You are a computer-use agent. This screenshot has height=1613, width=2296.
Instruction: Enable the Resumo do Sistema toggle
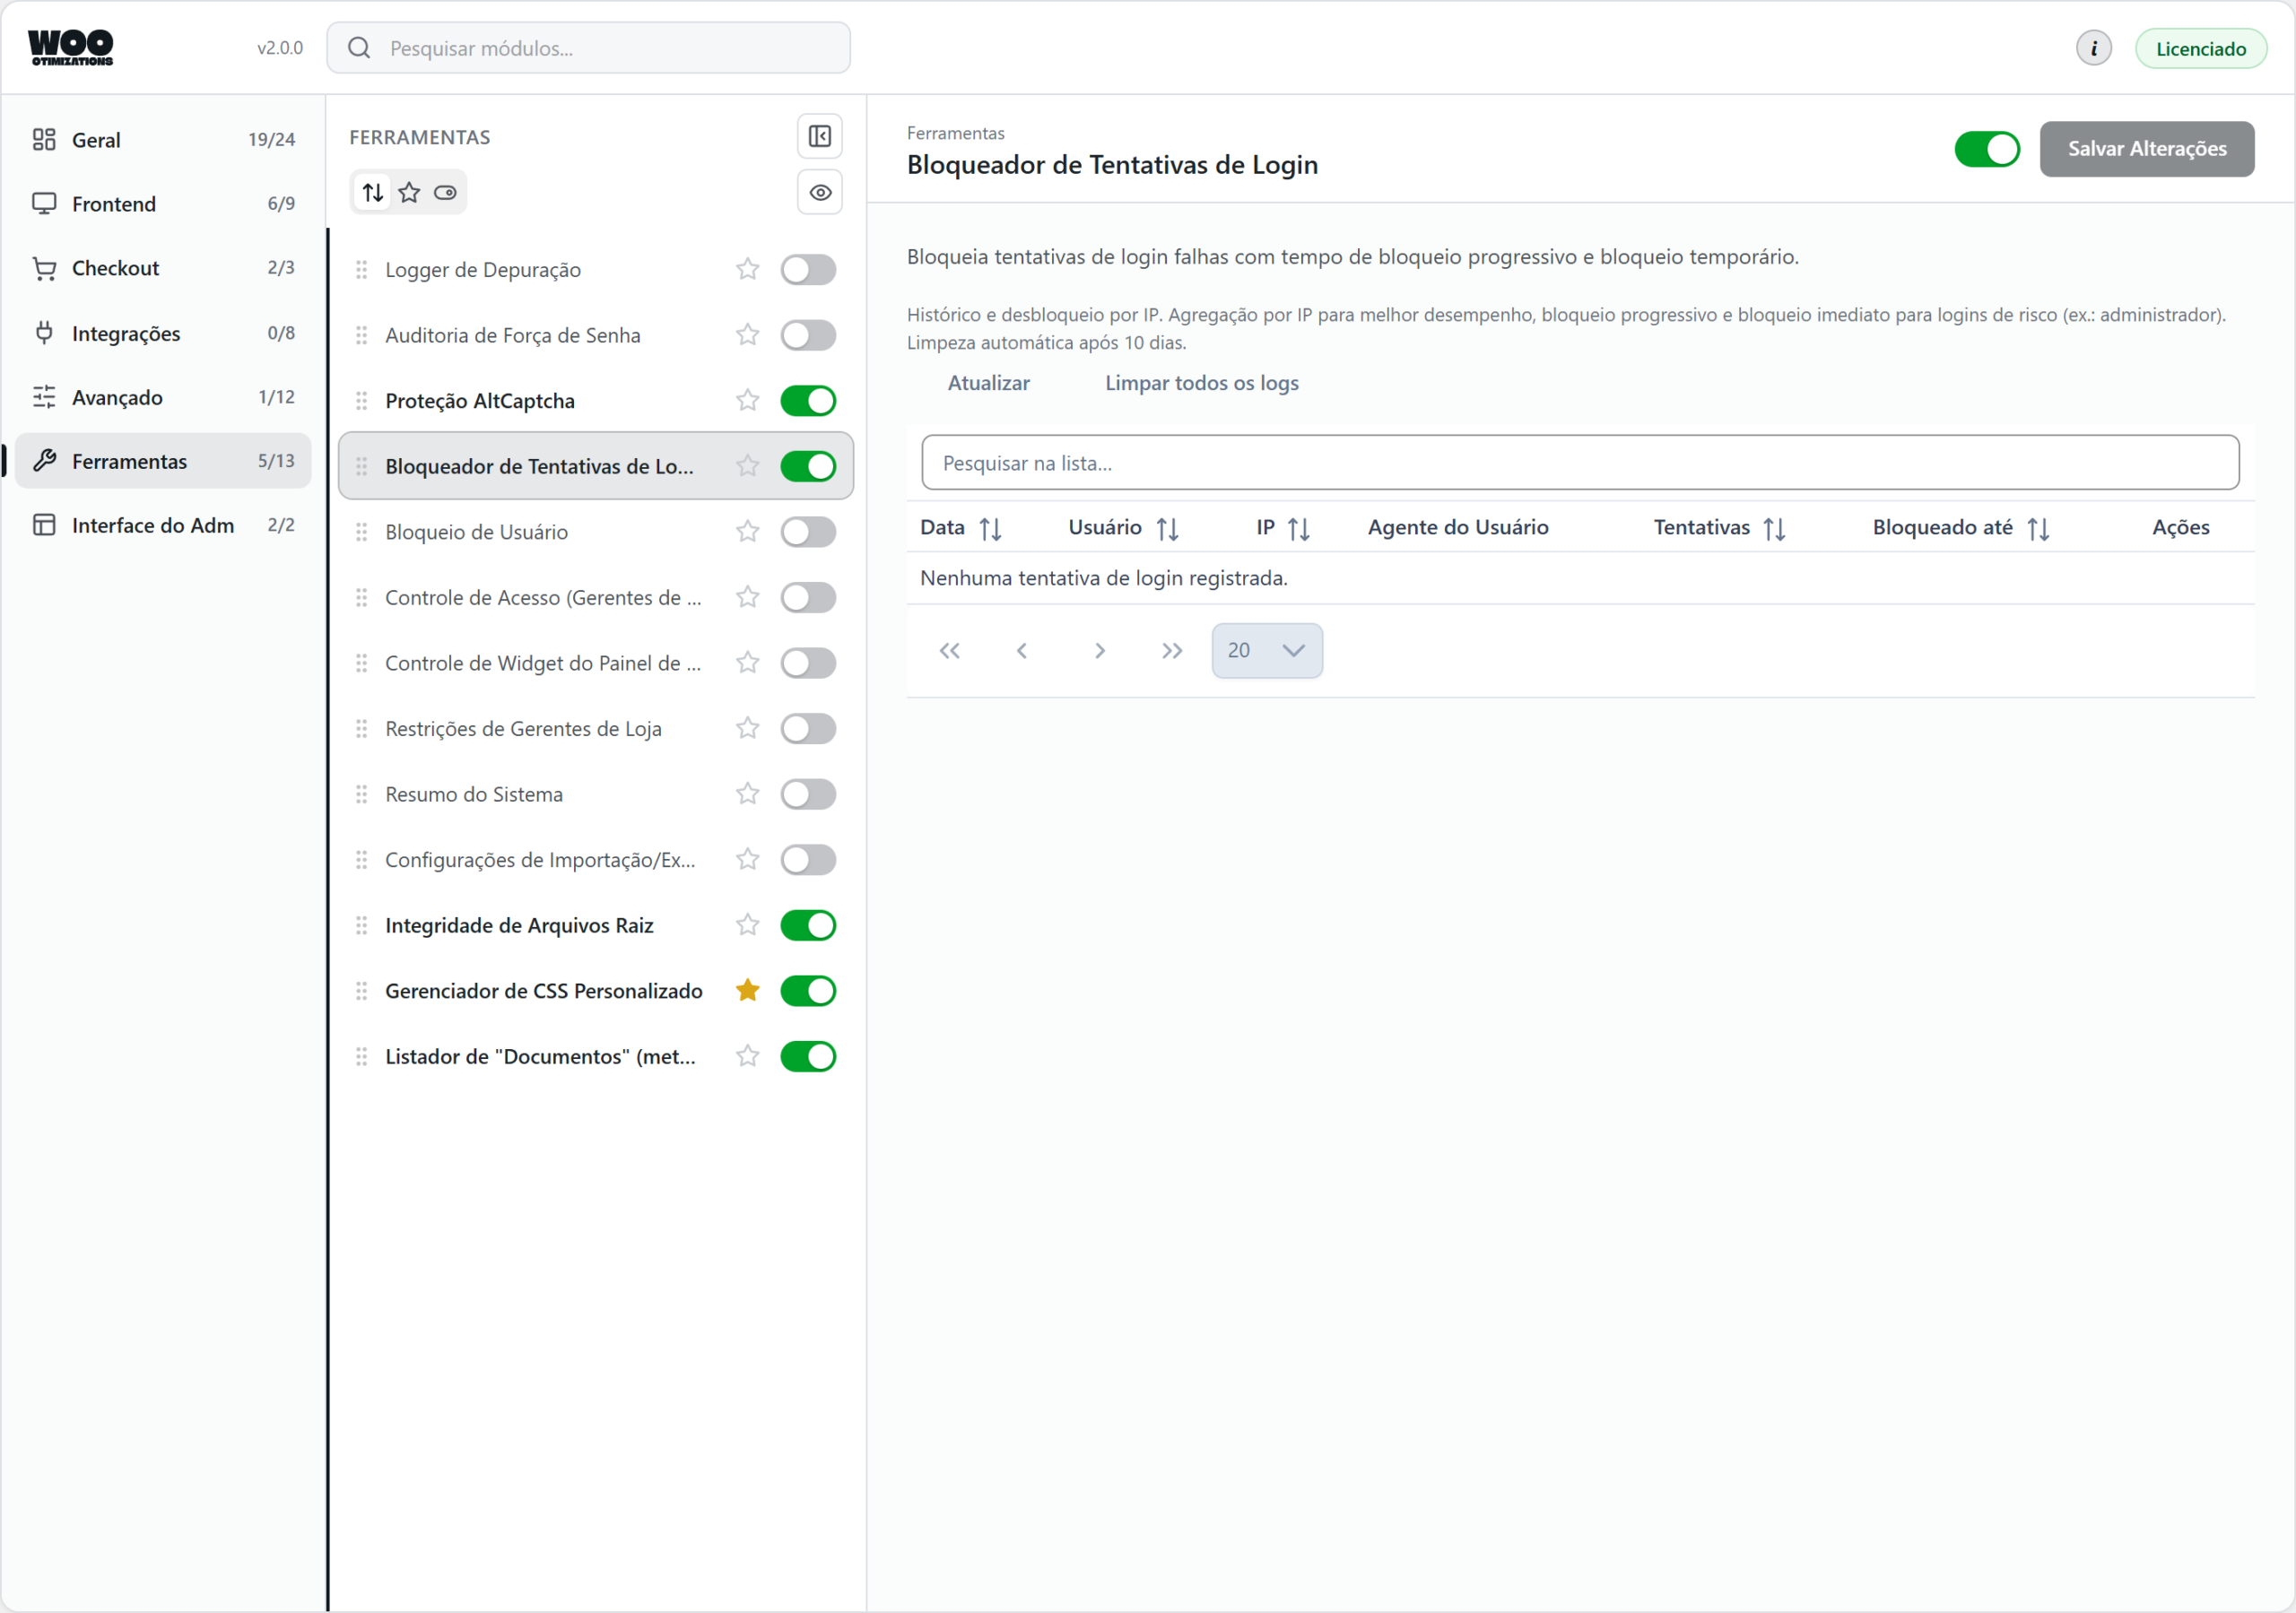(808, 794)
